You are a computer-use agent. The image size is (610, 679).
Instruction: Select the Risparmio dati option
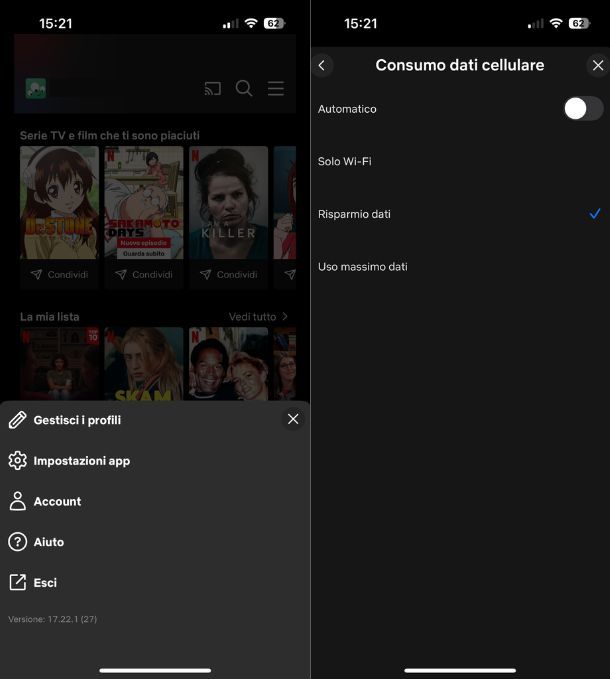tap(460, 214)
